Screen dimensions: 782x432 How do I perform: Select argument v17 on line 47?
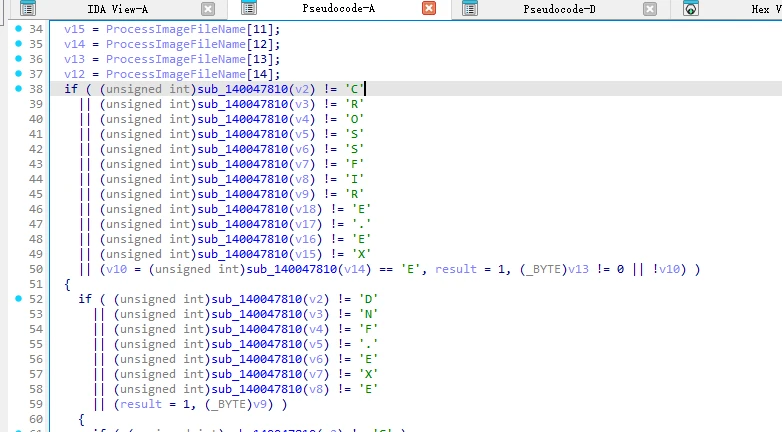pos(306,224)
